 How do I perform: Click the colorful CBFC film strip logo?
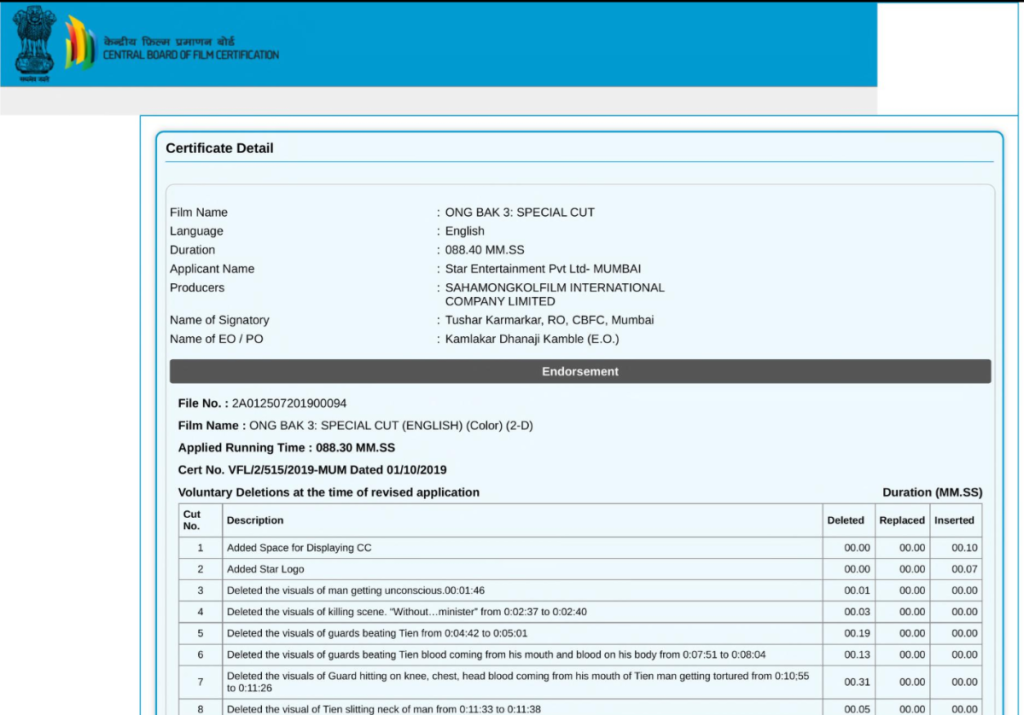[x=80, y=43]
